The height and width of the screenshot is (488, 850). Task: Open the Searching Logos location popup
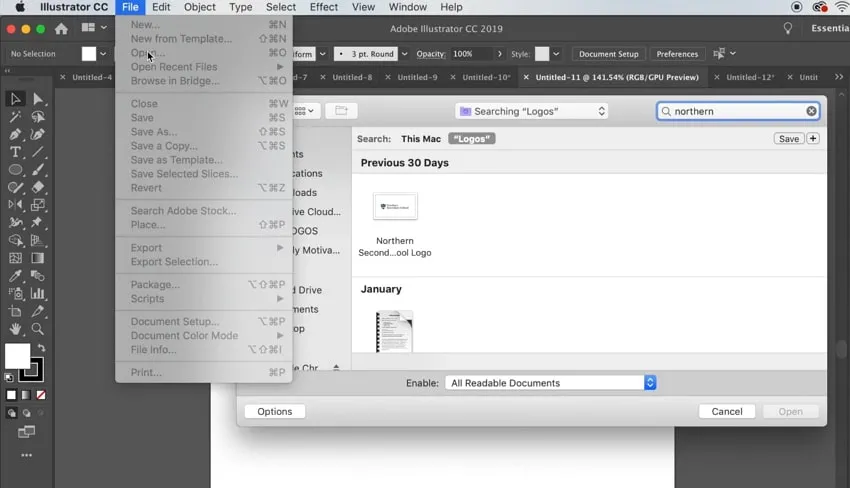coord(531,111)
